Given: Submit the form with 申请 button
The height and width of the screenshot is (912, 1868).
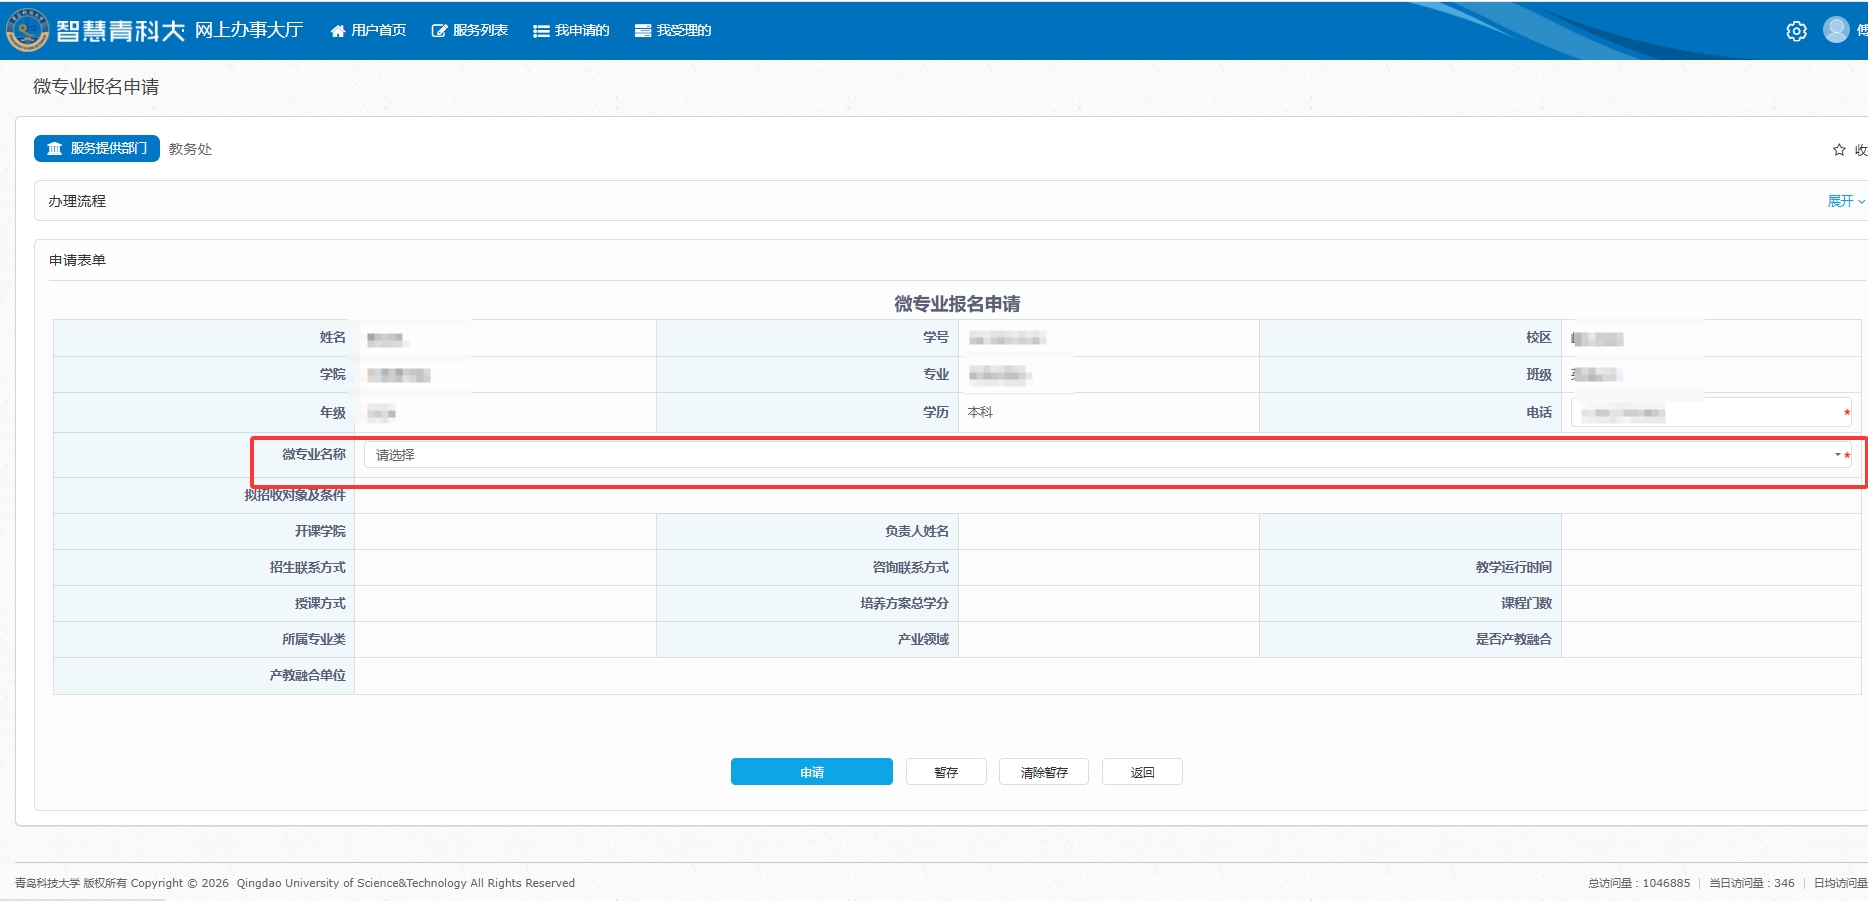Looking at the screenshot, I should pos(811,772).
